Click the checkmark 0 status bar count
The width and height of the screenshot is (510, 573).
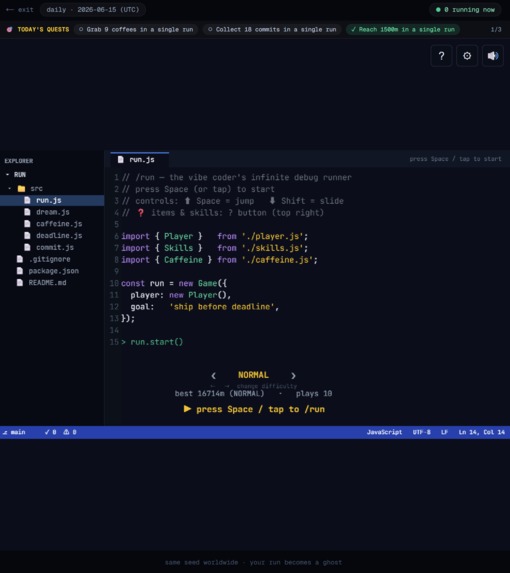[x=50, y=432]
